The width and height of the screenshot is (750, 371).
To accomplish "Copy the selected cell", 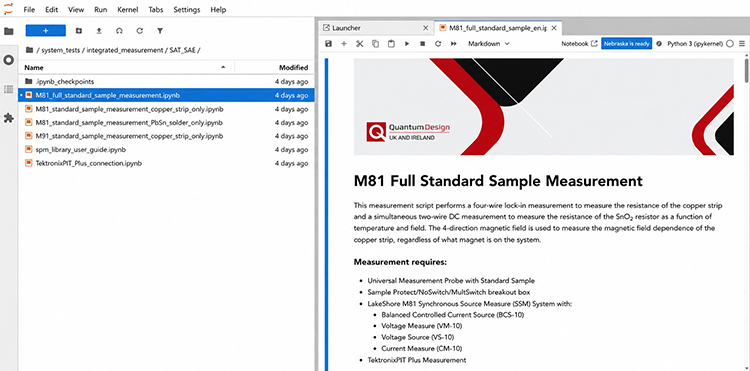I will click(375, 44).
